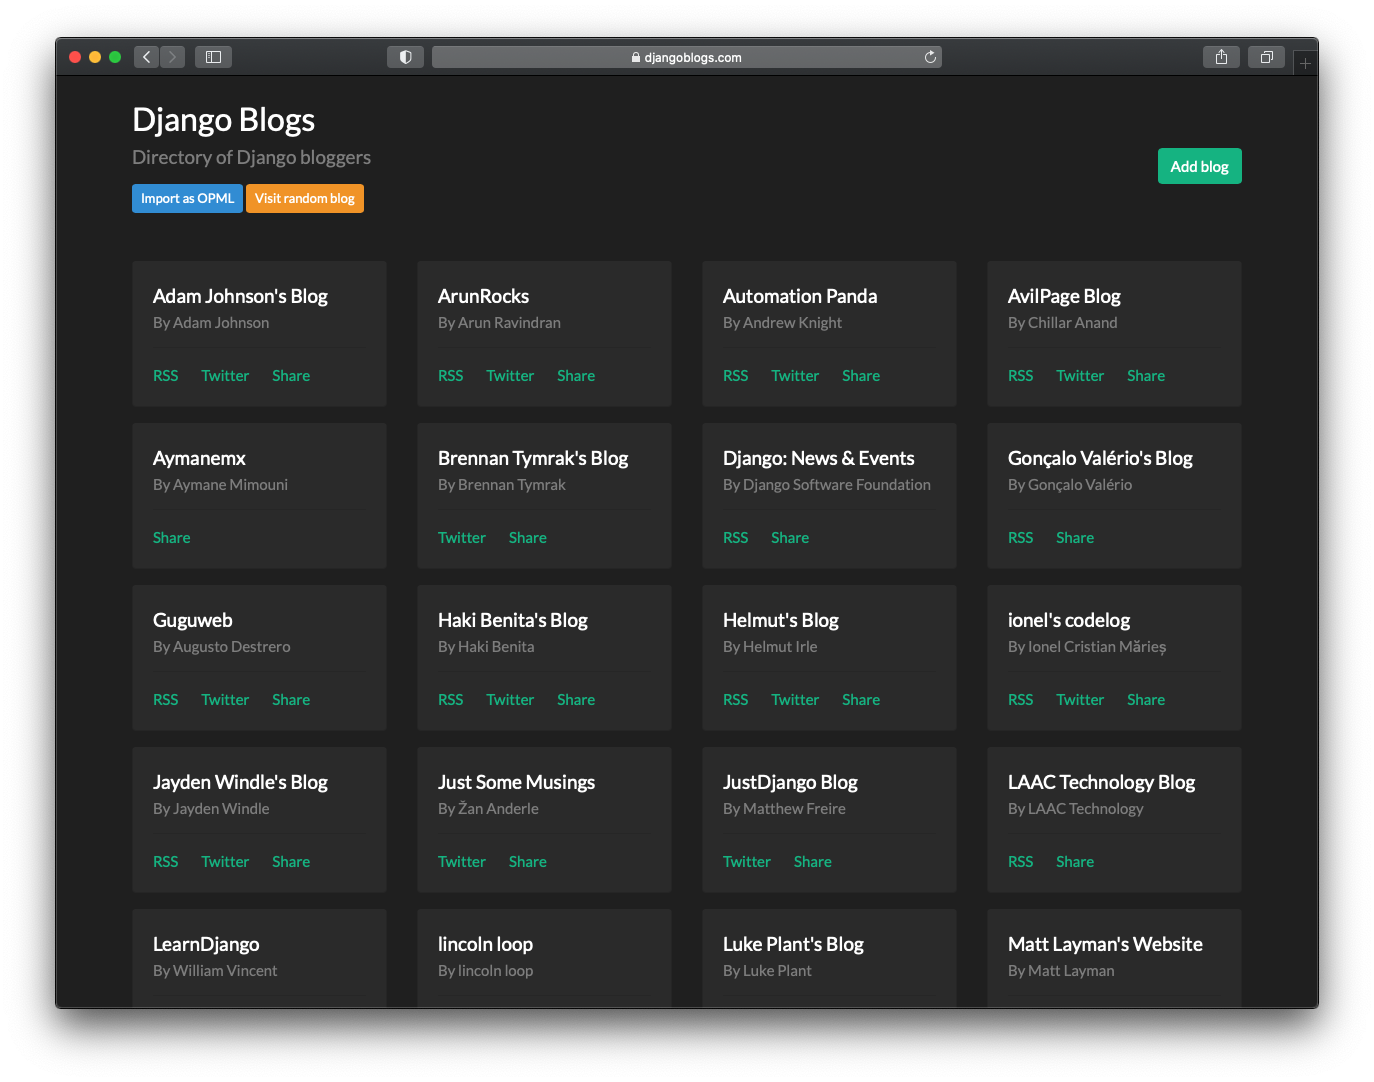
Task: Show the Safari sidebar
Action: click(213, 57)
